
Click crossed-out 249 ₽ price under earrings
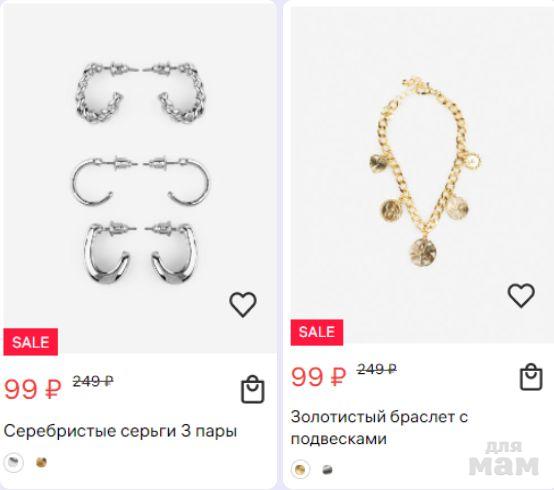tap(93, 381)
